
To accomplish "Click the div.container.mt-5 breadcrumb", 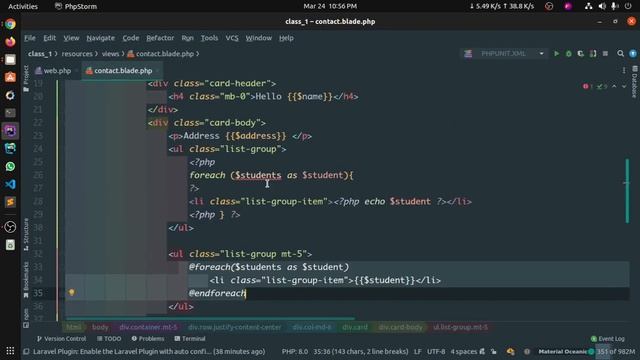I will point(149,327).
